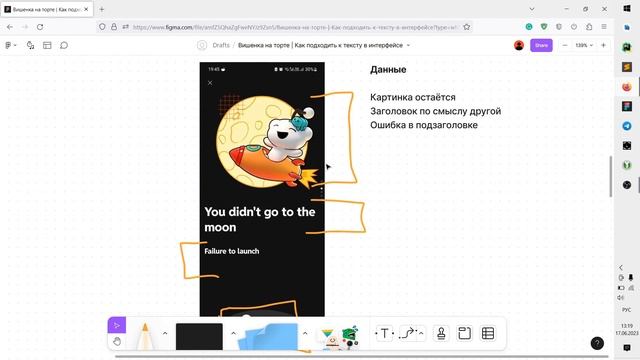The image size is (640, 360).
Task: Show hidden tray icons chevron
Action: coord(621,268)
